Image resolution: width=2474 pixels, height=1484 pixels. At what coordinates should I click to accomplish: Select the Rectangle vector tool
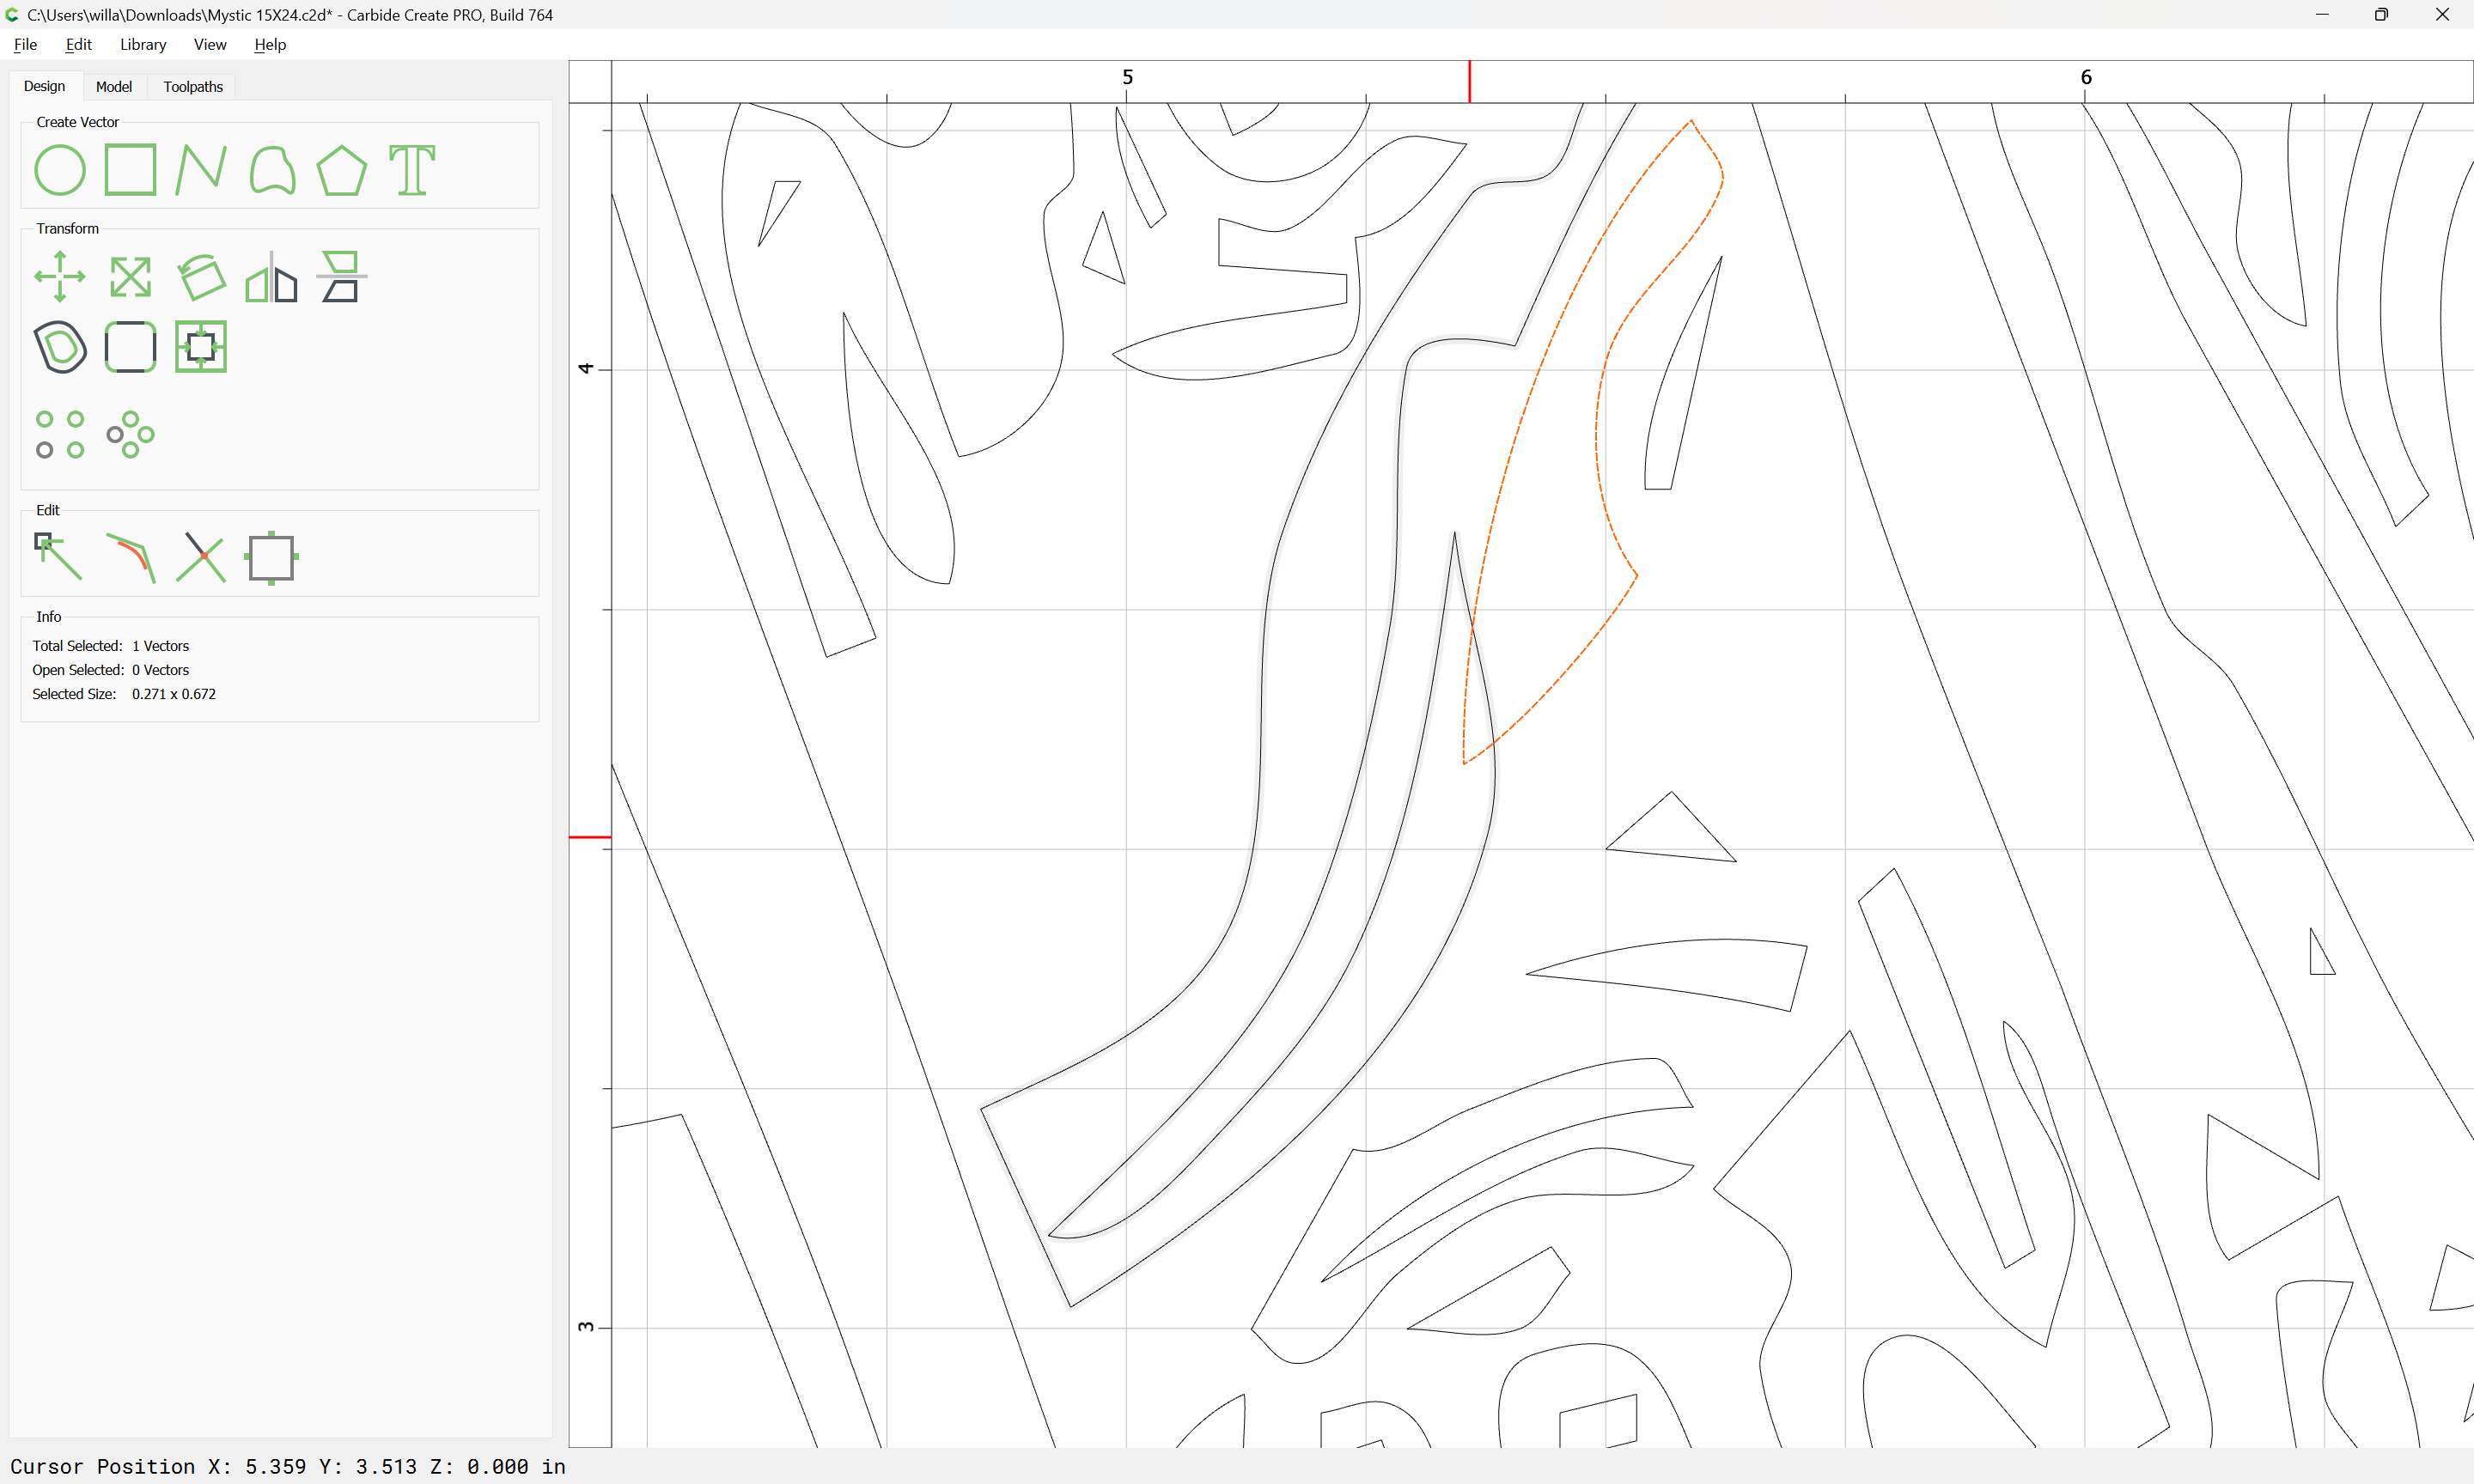coord(130,170)
